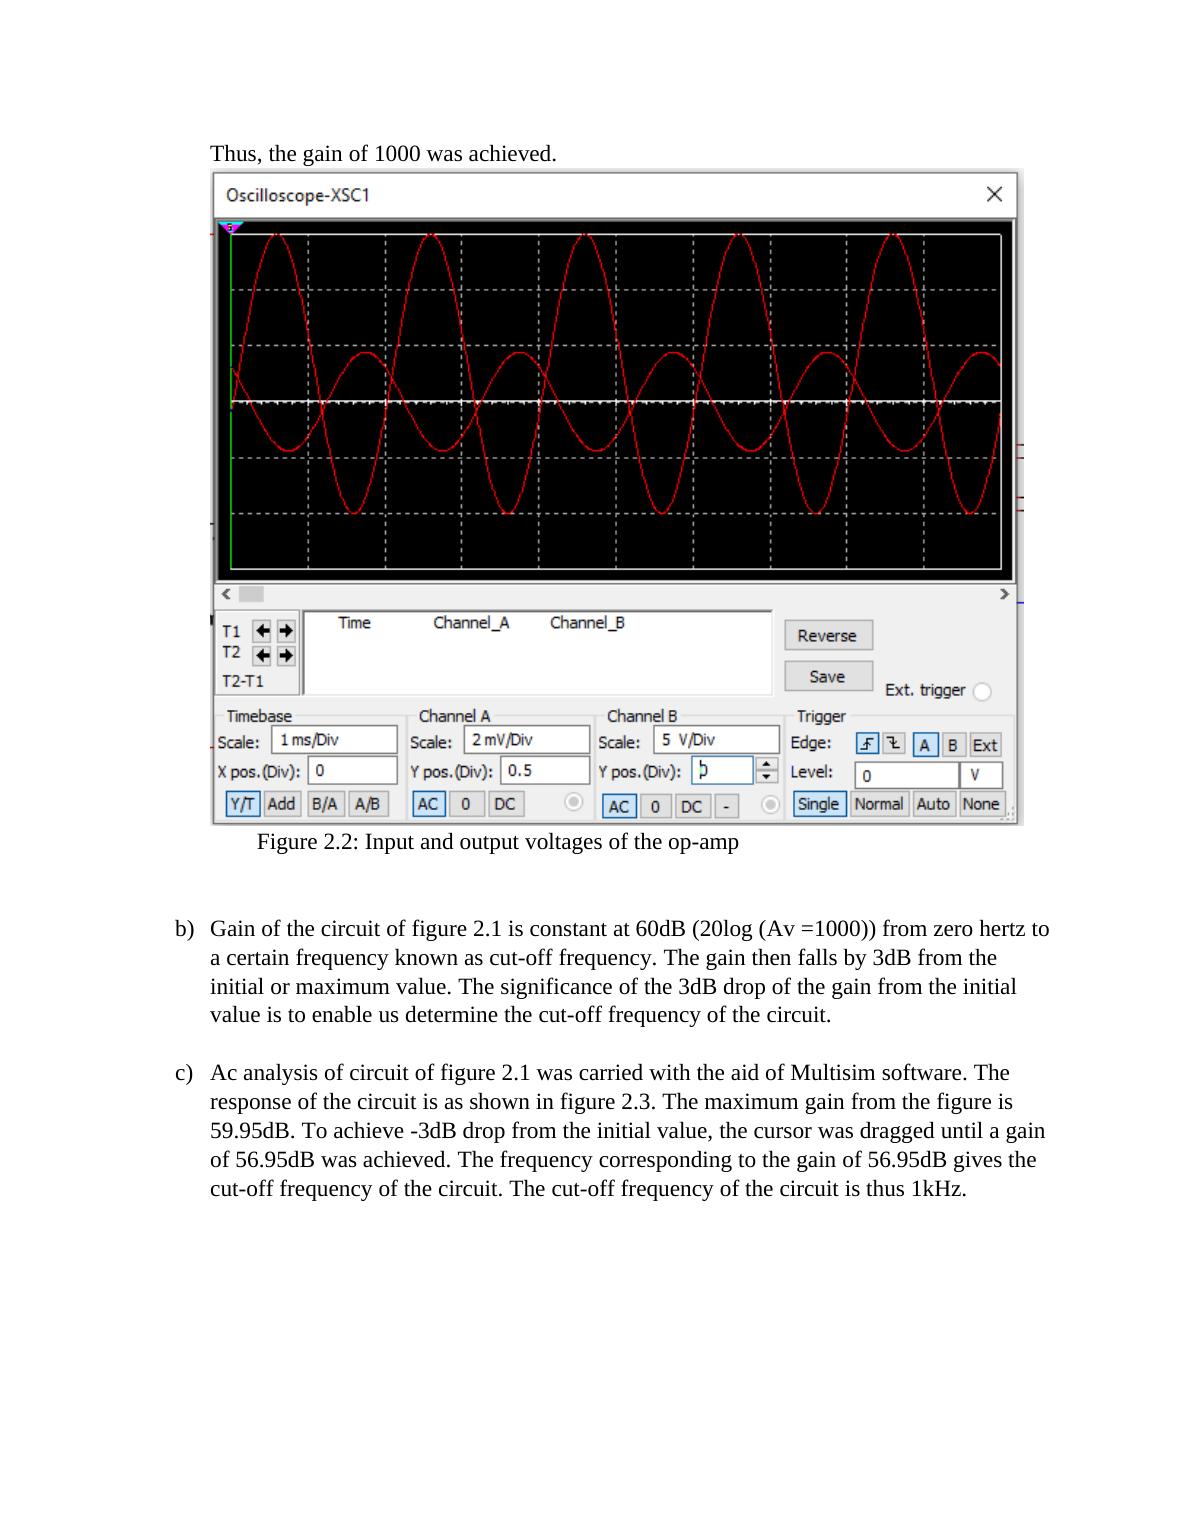The width and height of the screenshot is (1190, 1540).
Task: Move T1 cursor right with arrow
Action: click(286, 631)
